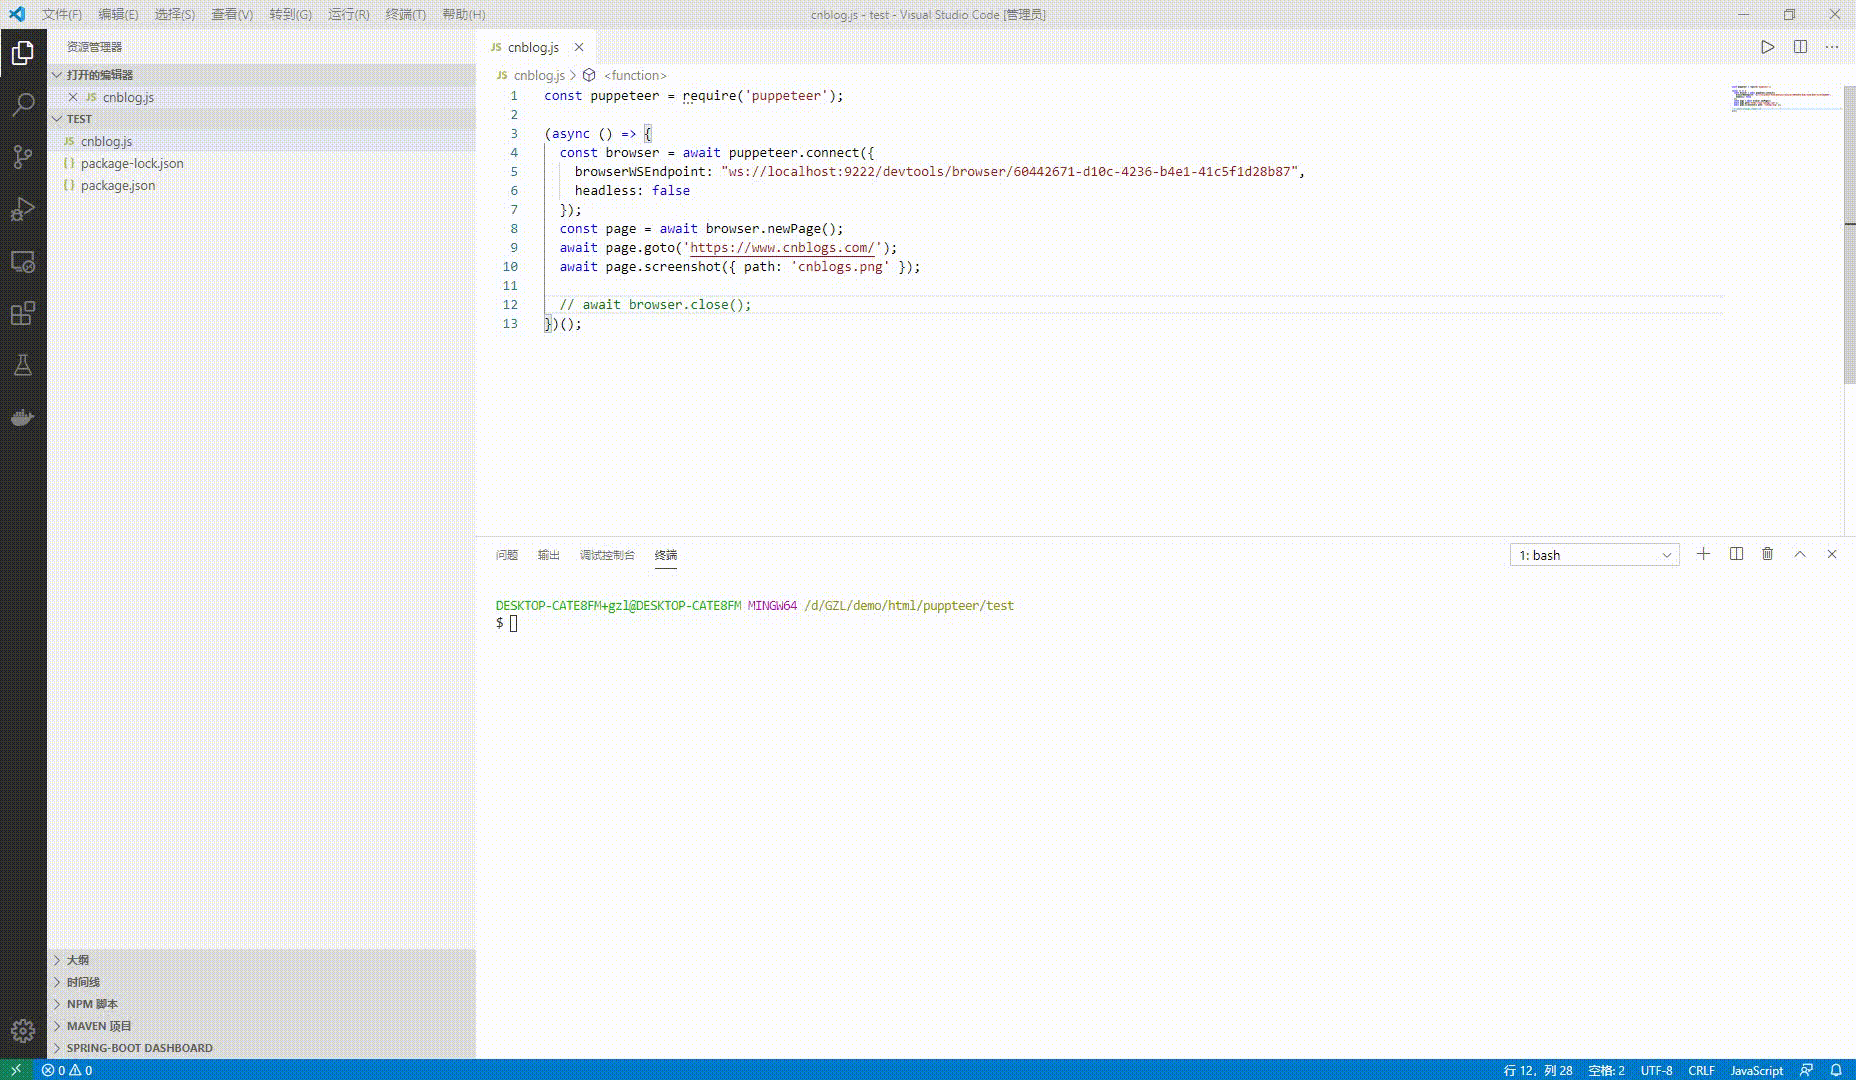
Task: Open the 转到(G) menu
Action: pyautogui.click(x=291, y=14)
